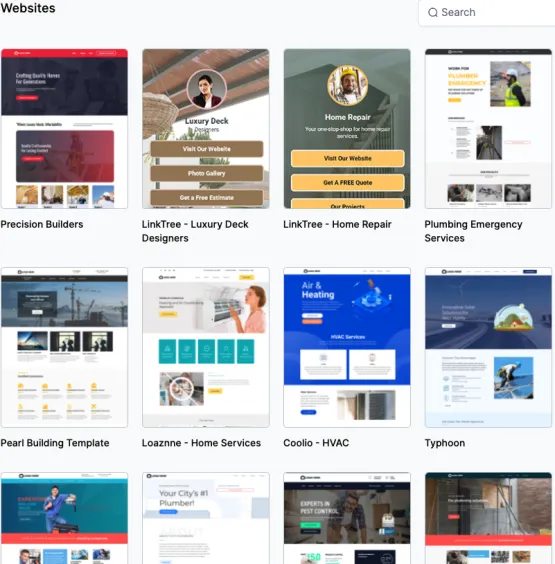Image resolution: width=555 pixels, height=564 pixels.
Task: Select the 'Typhoon' title text
Action: point(445,443)
